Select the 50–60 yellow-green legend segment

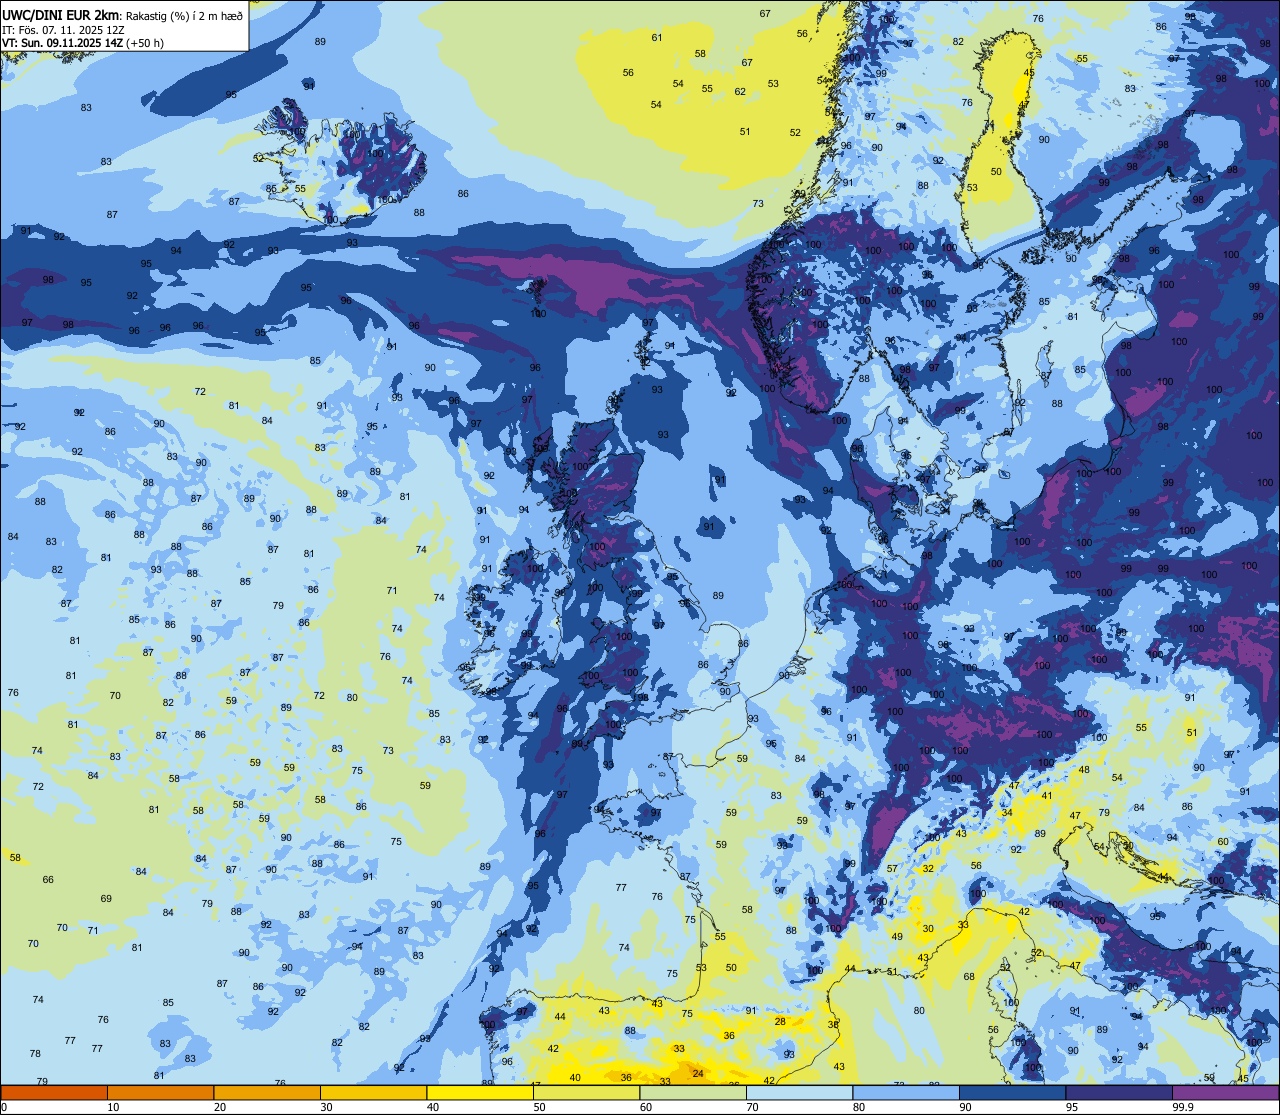586,1092
